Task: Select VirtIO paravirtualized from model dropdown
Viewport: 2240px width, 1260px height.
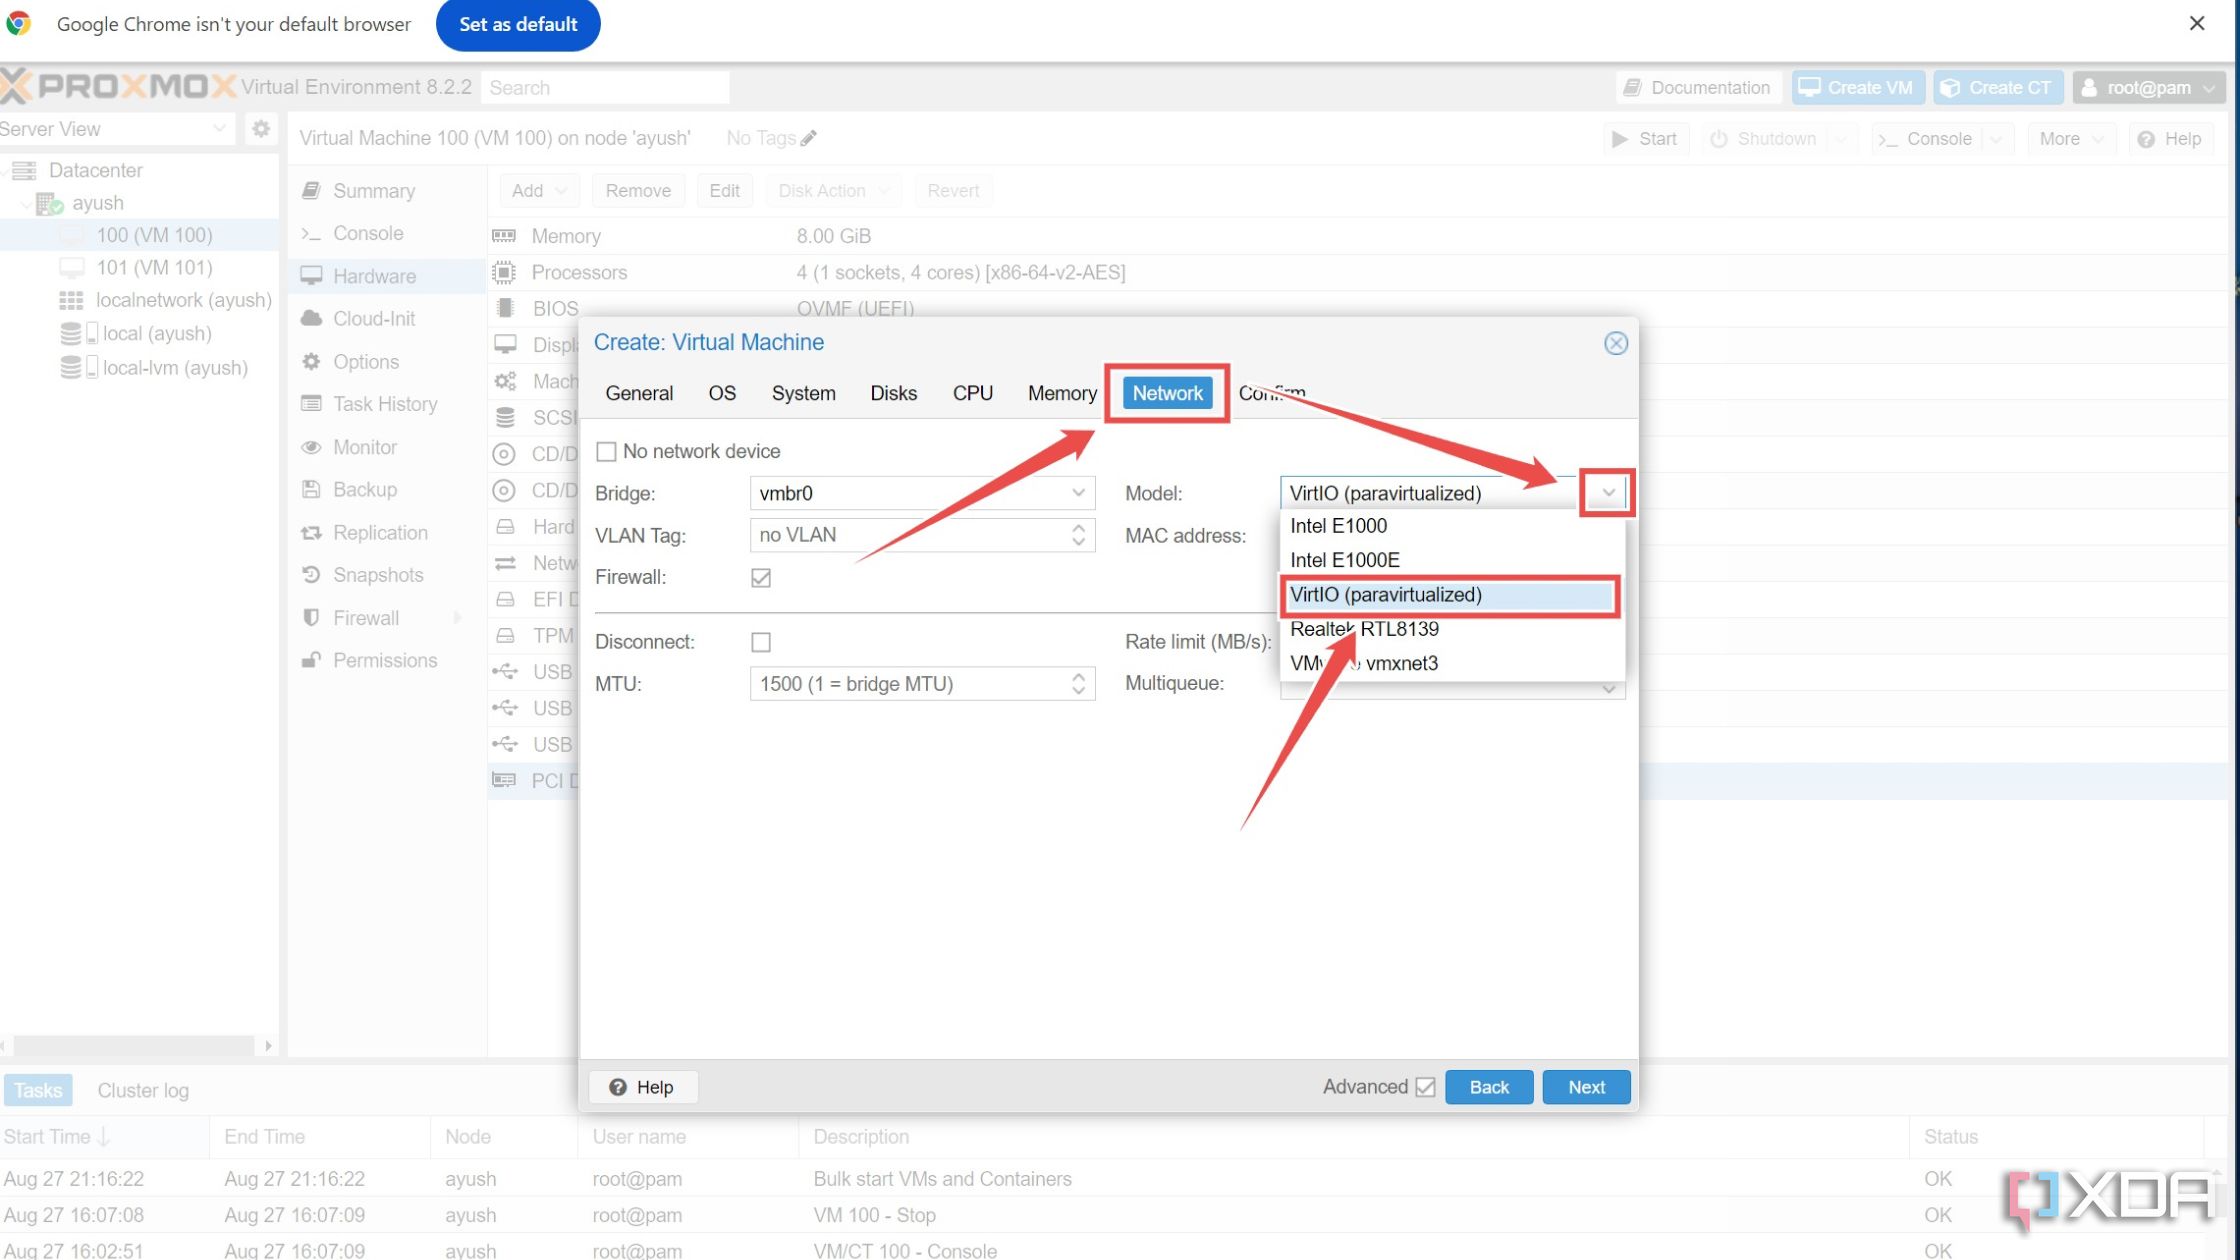Action: pyautogui.click(x=1448, y=594)
